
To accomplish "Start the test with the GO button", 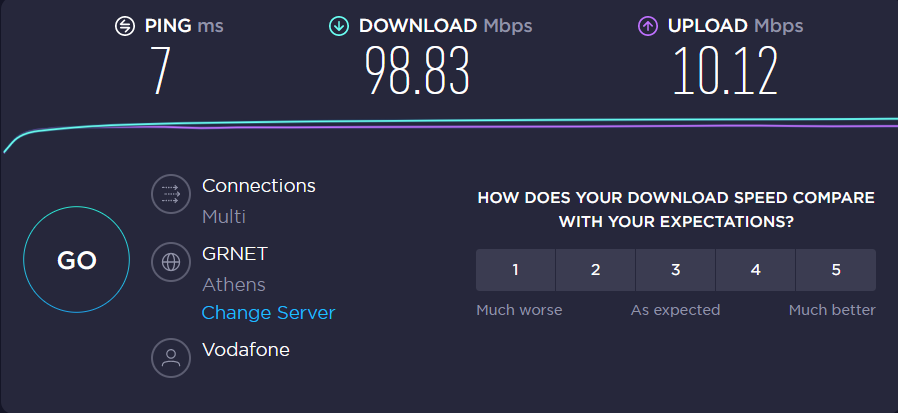I will (x=77, y=259).
